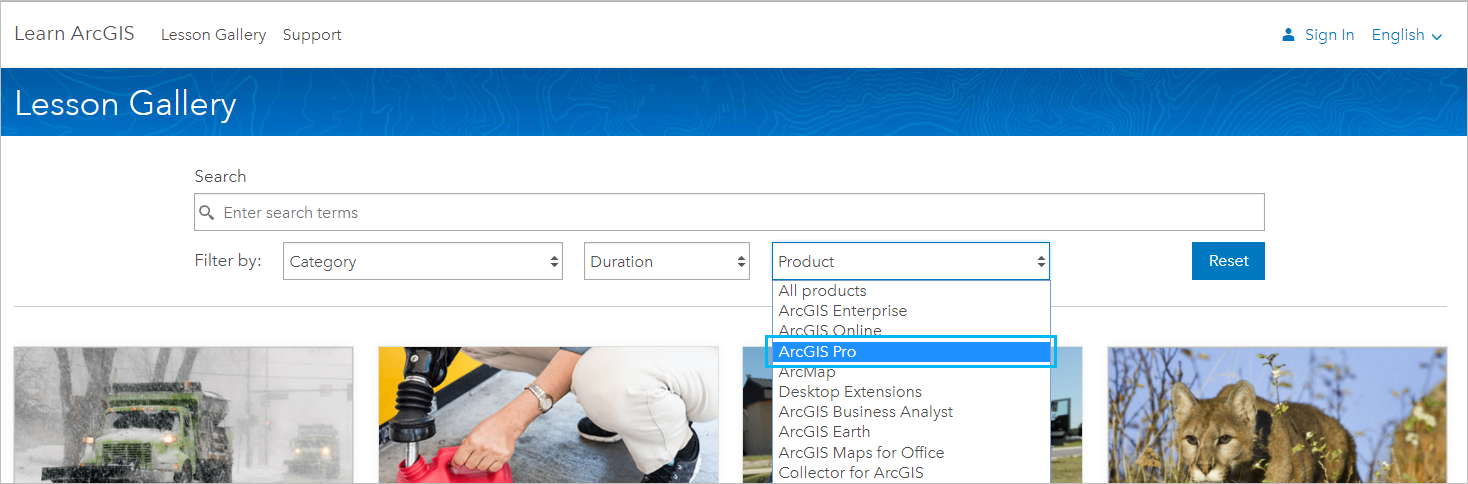
Task: Select Desktop Extensions option
Action: (911, 392)
